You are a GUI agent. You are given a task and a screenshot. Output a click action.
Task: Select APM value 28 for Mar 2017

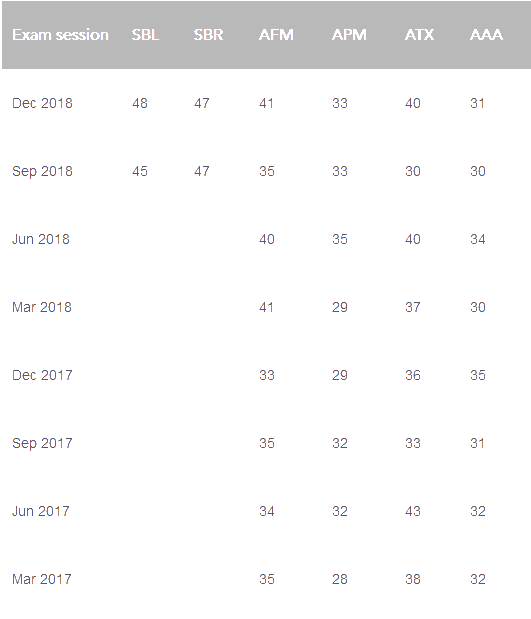340,579
